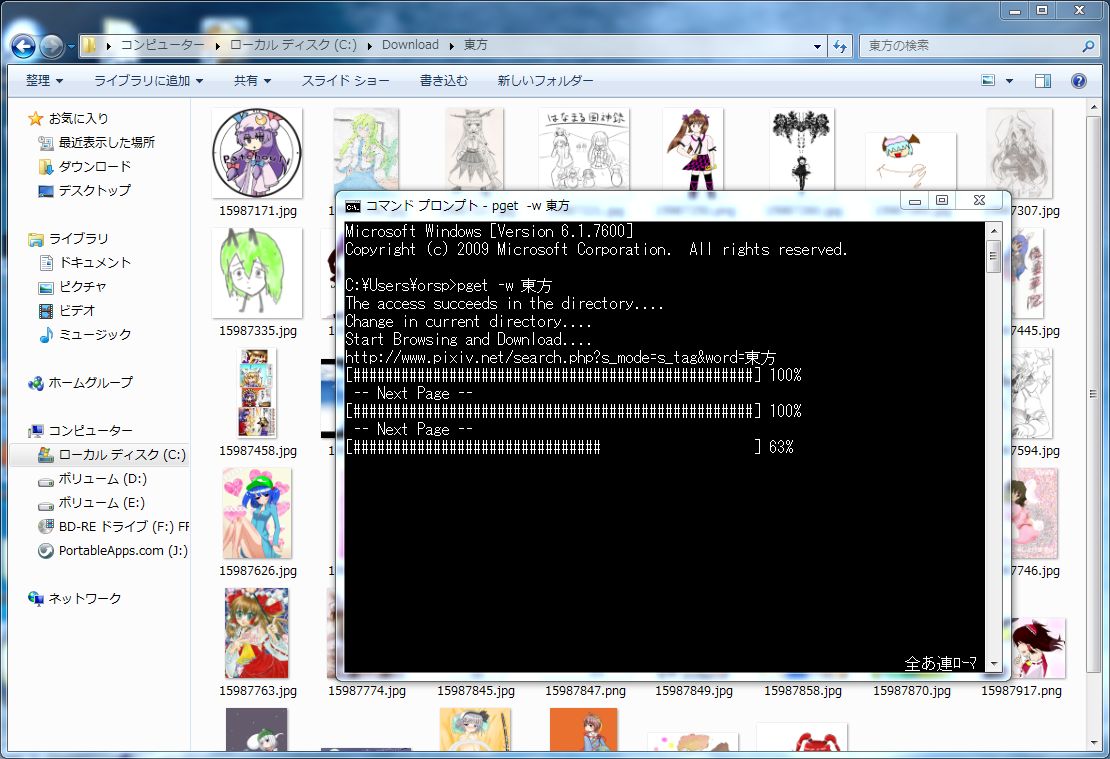1110x759 pixels.
Task: Click the Download breadcrumb
Action: (411, 45)
